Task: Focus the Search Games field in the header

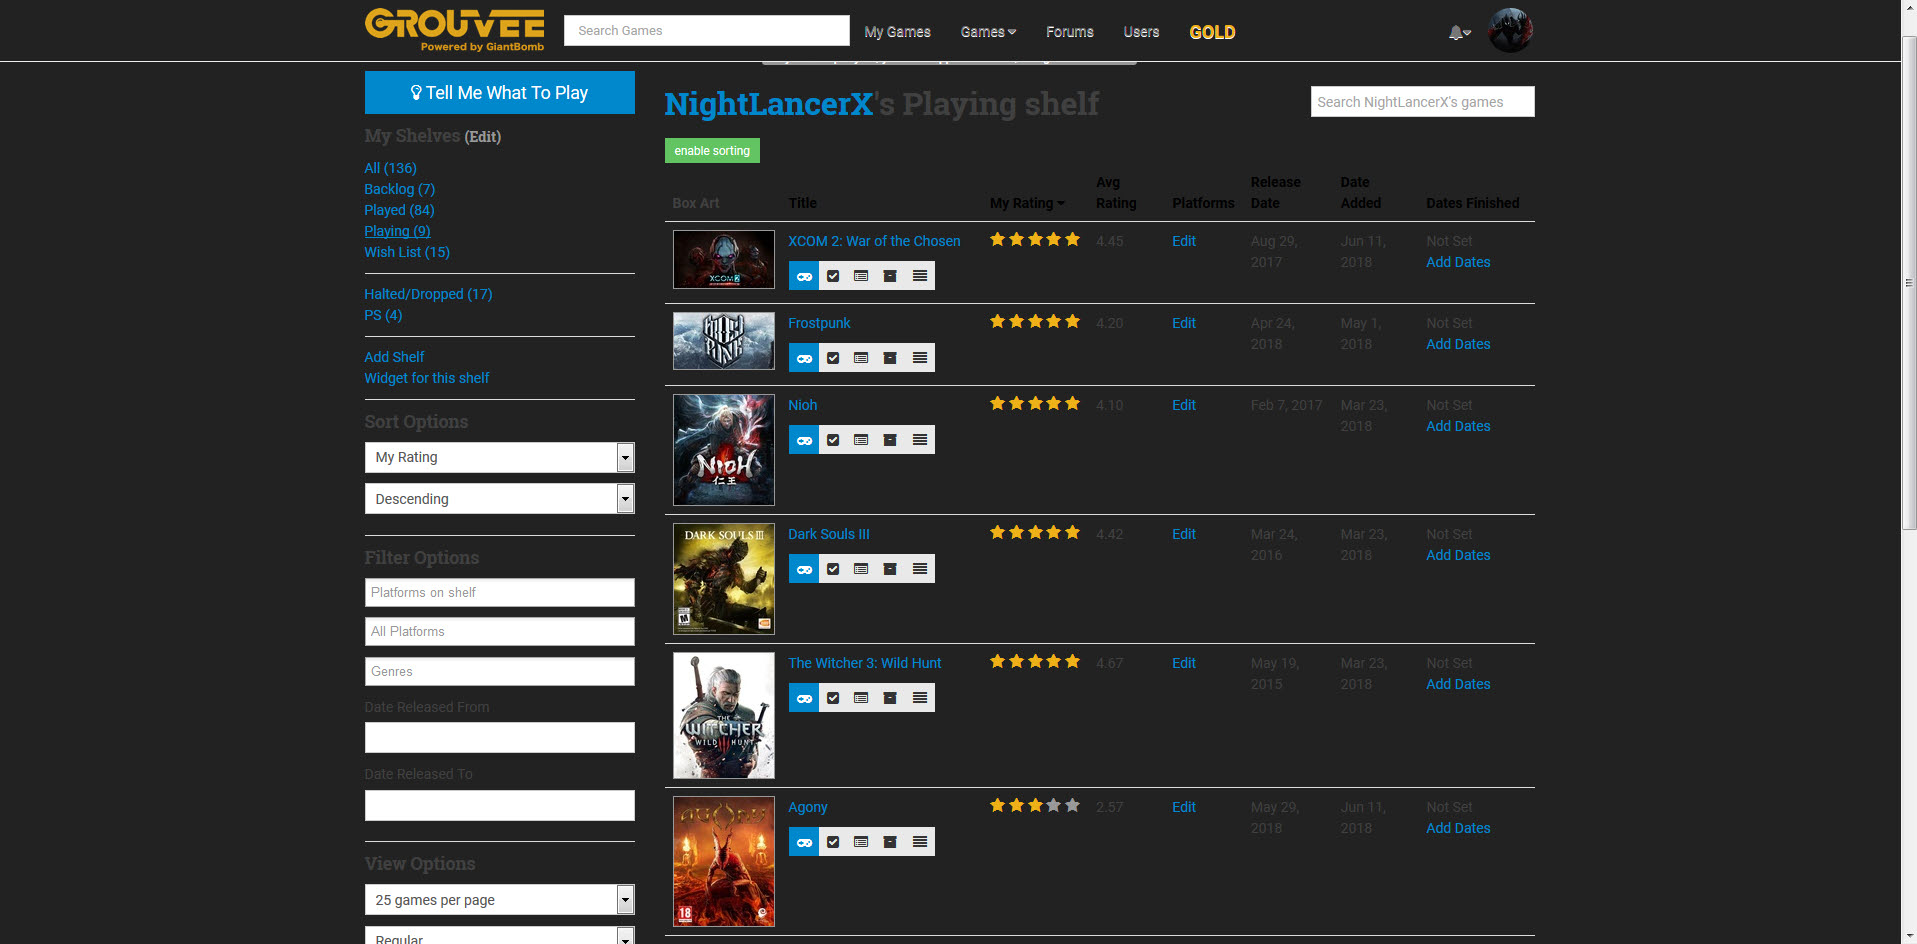Action: [707, 31]
